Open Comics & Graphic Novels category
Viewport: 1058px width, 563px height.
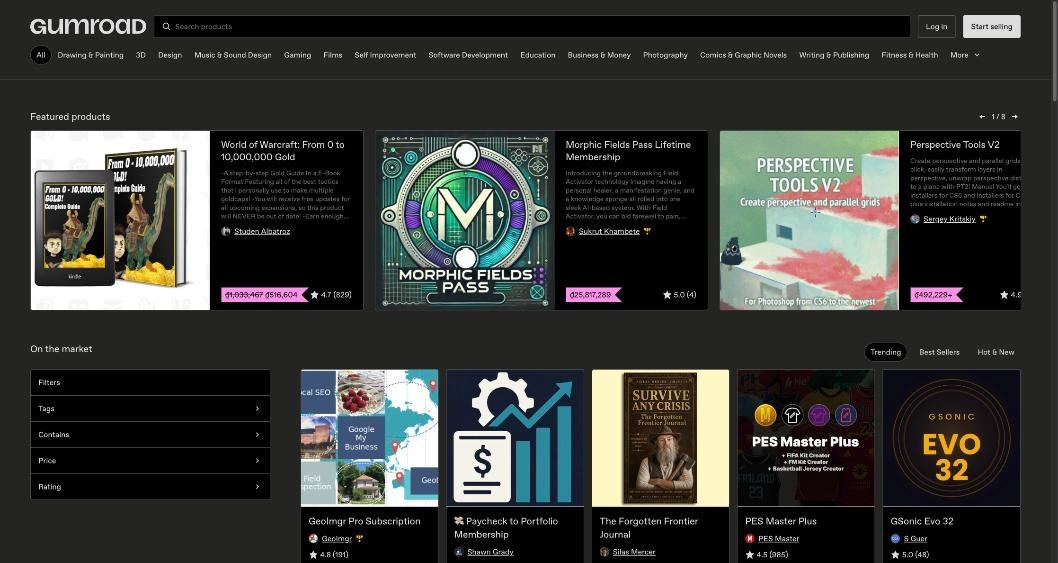pos(743,55)
